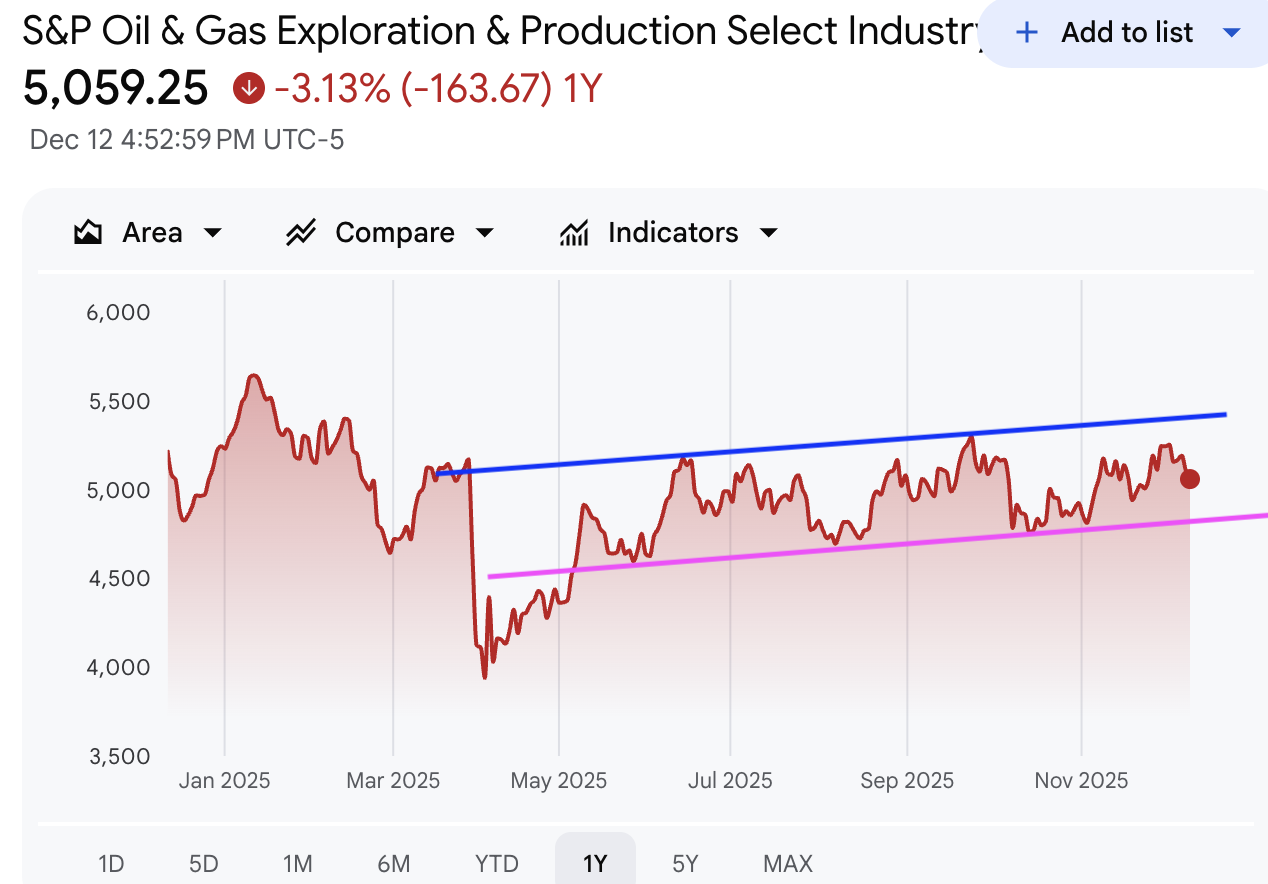Click the Compare lines icon
The height and width of the screenshot is (884, 1268).
click(301, 231)
